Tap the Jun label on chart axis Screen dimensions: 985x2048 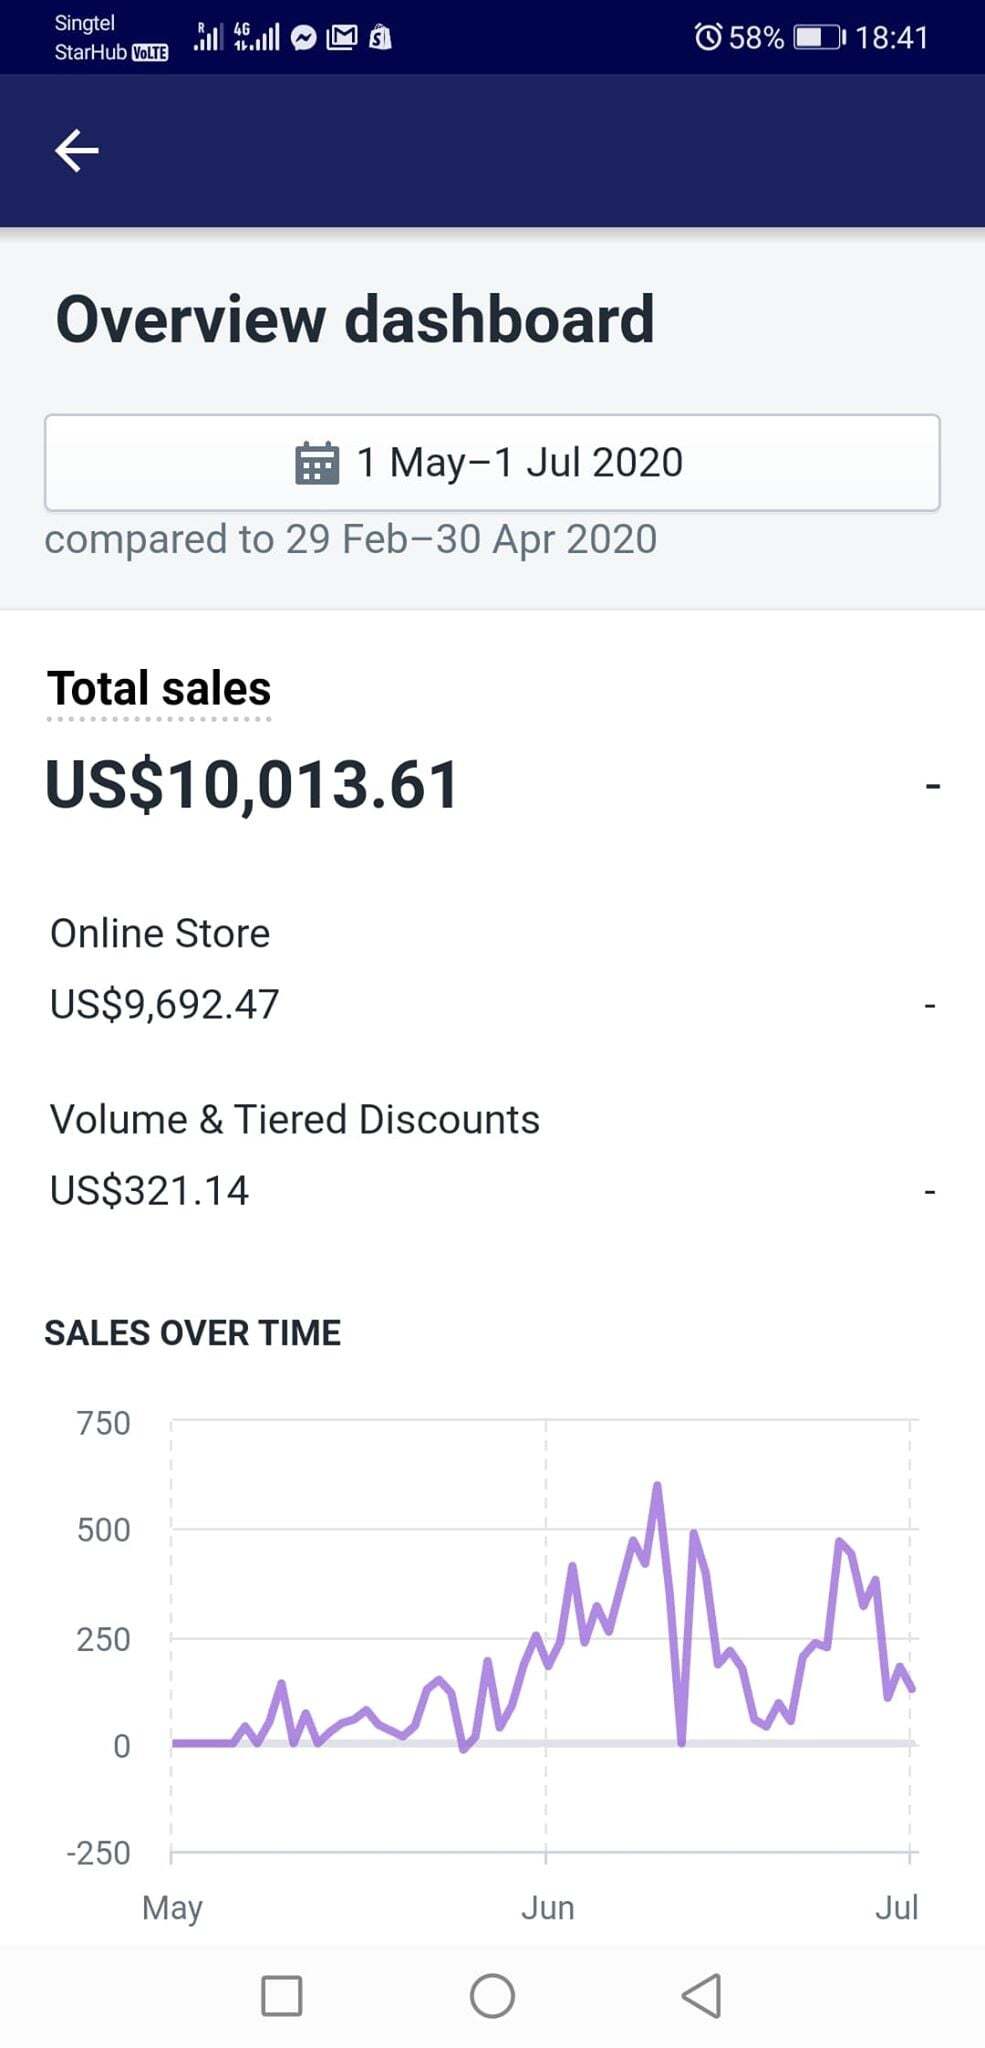(x=547, y=1907)
